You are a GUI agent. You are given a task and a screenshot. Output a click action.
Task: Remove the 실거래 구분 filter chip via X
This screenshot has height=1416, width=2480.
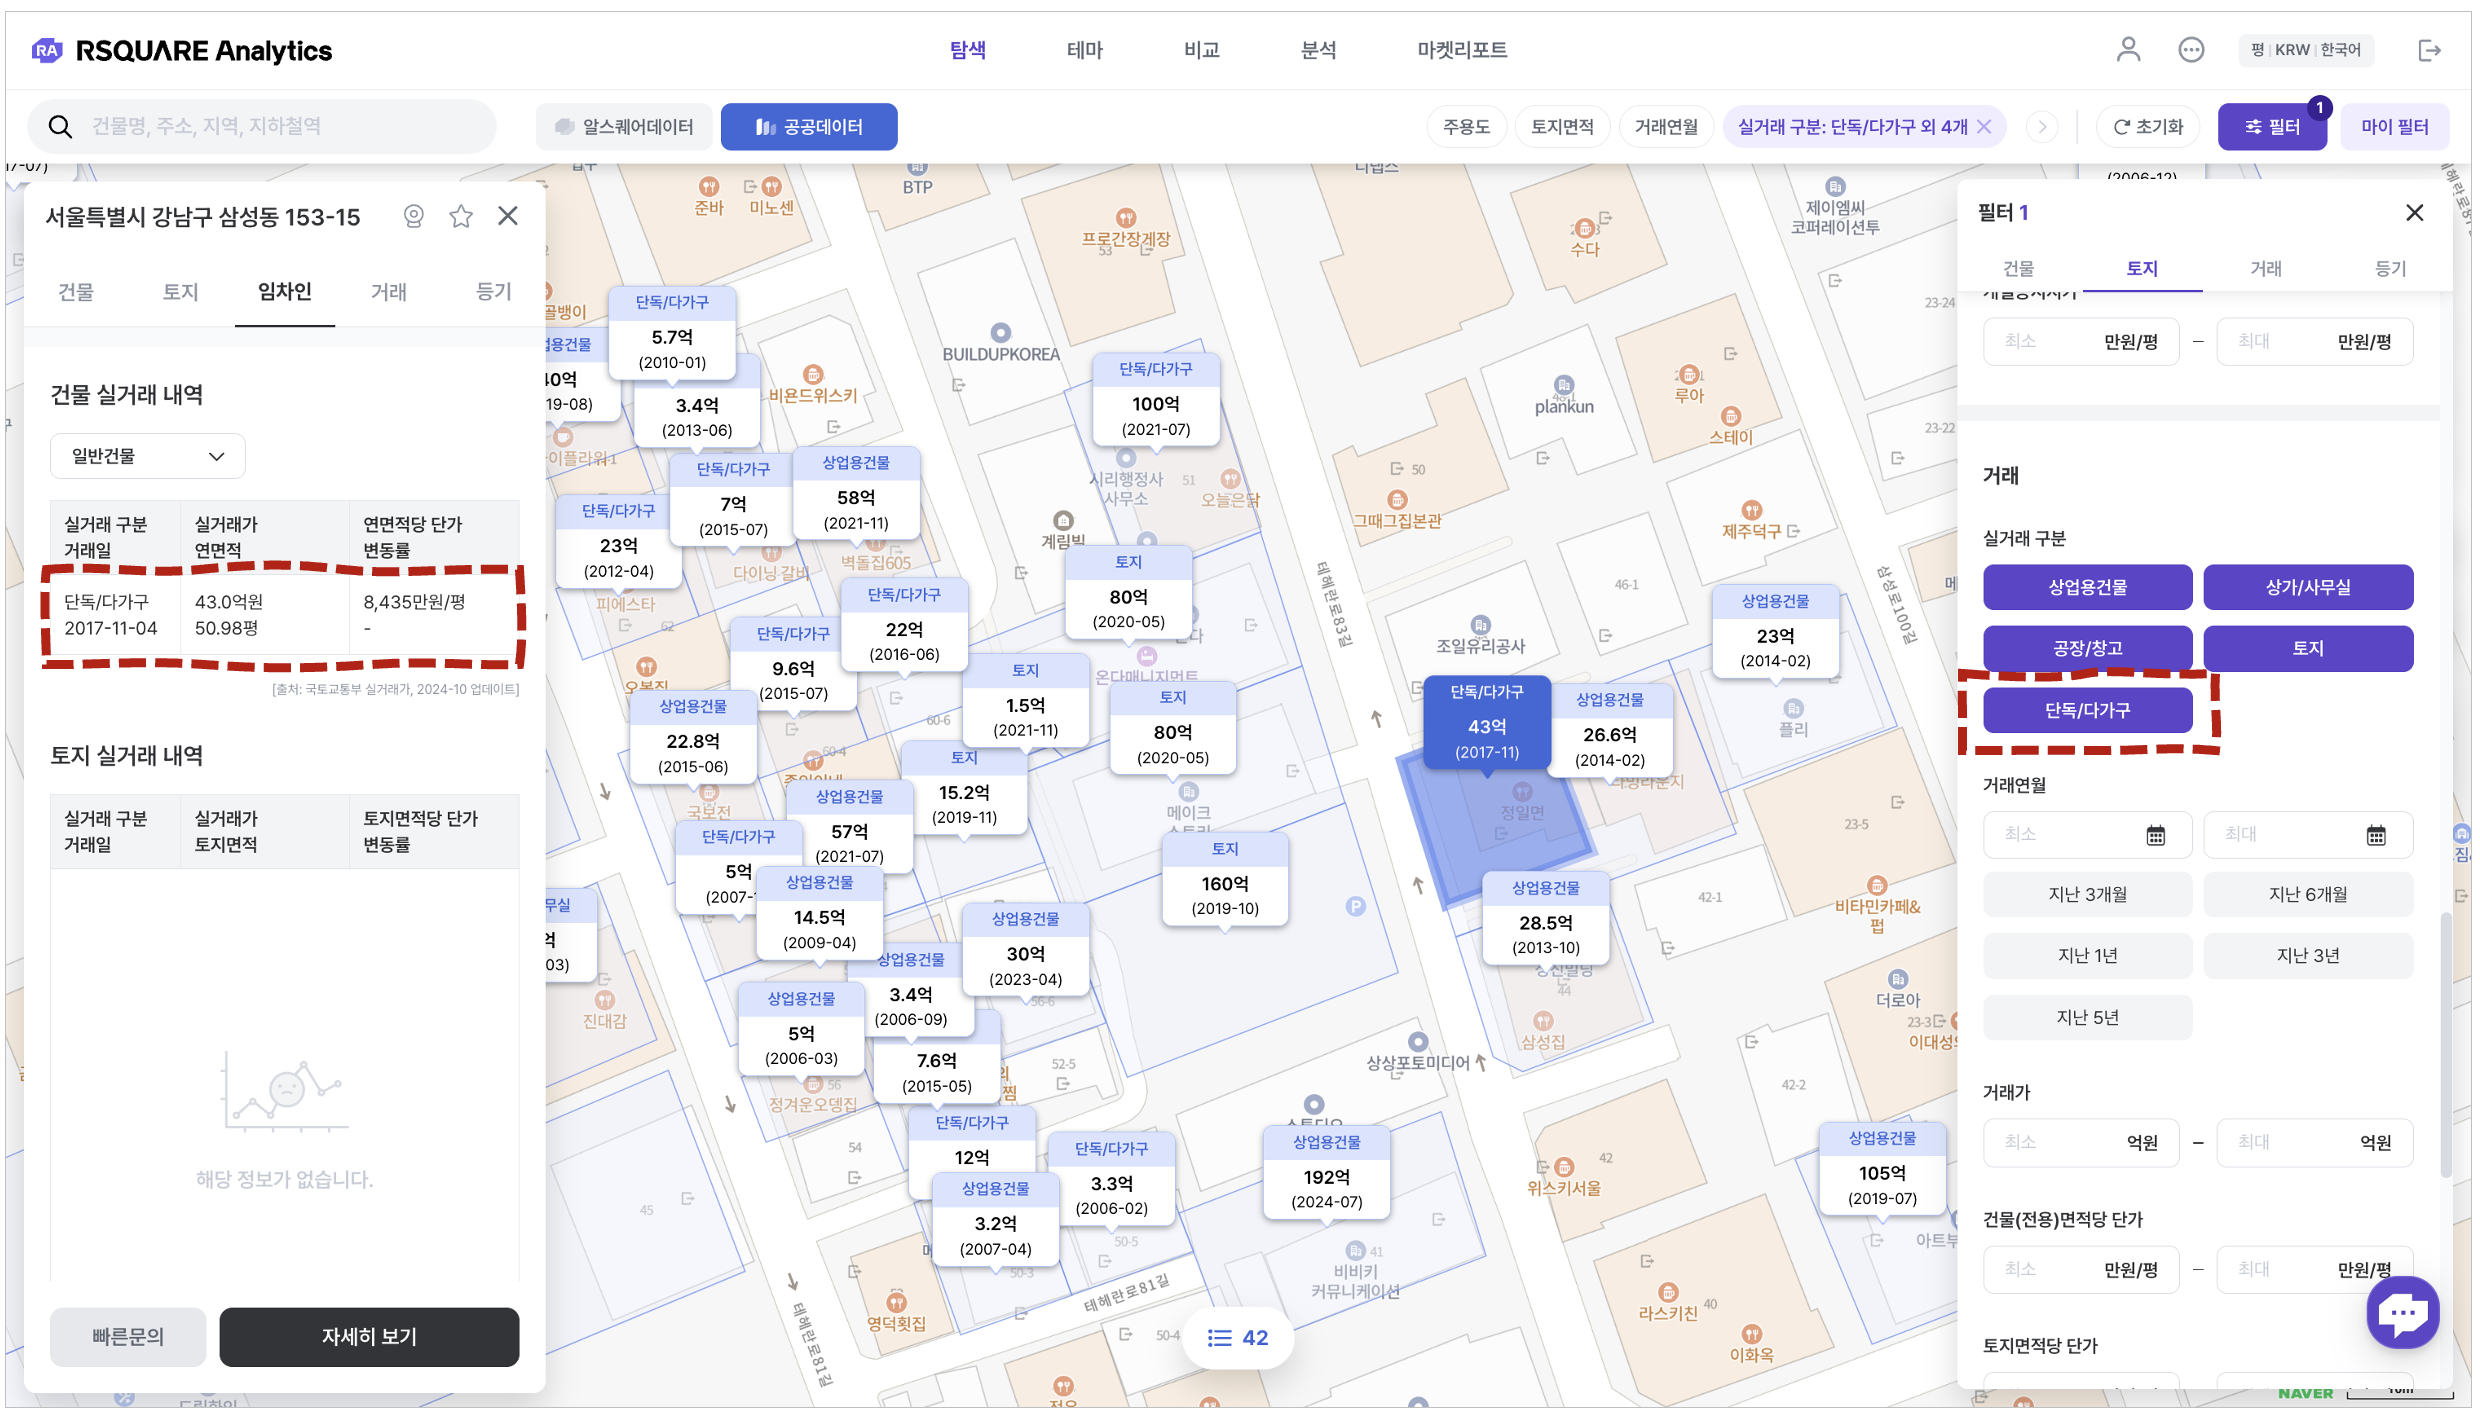1984,127
